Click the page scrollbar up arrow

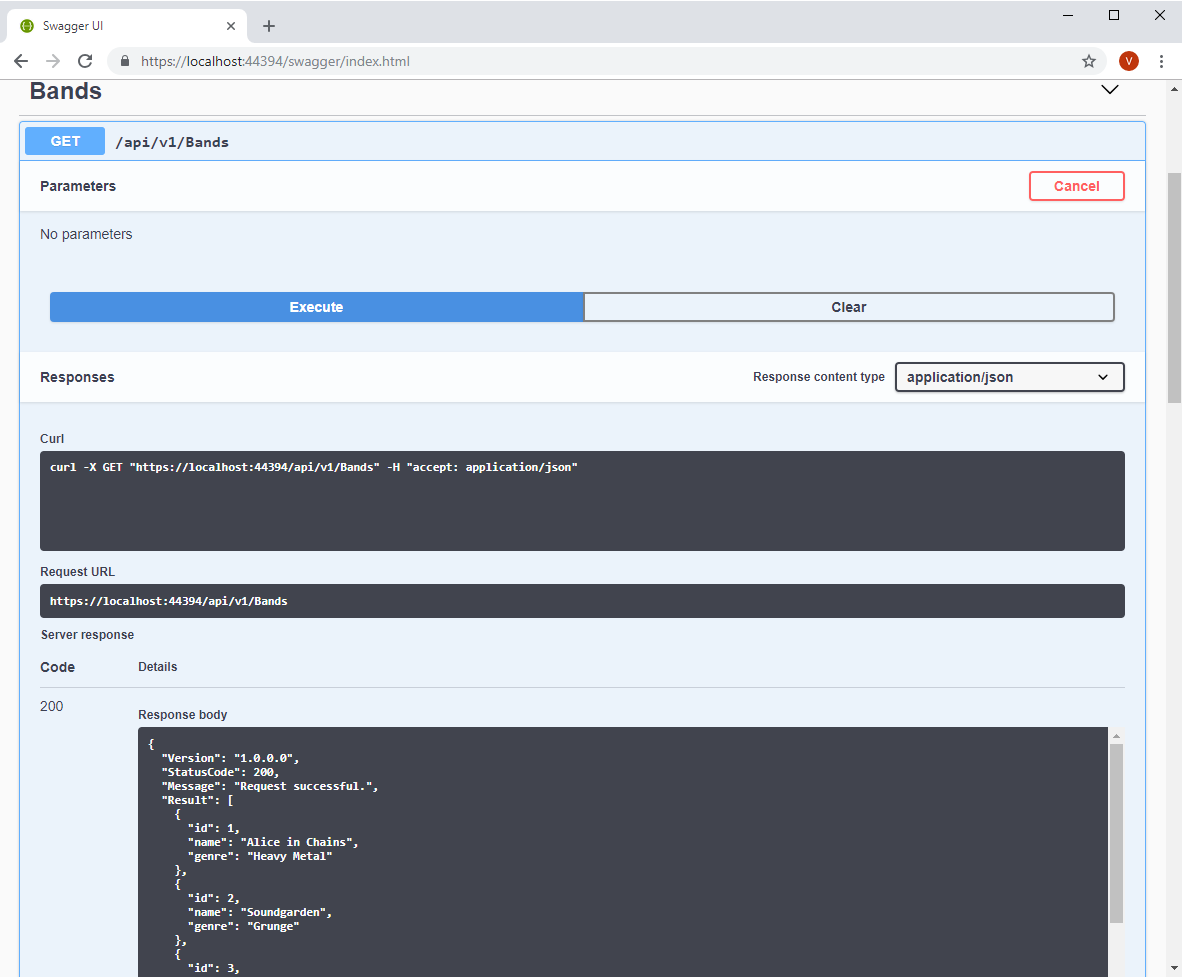pos(1174,89)
